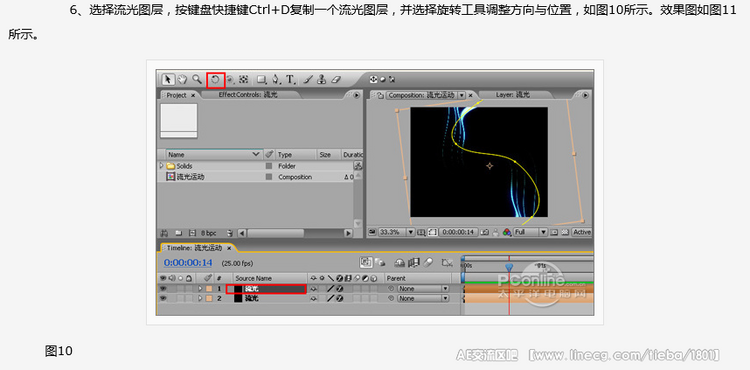
Task: Open the Full resolution dropdown
Action: (530, 232)
